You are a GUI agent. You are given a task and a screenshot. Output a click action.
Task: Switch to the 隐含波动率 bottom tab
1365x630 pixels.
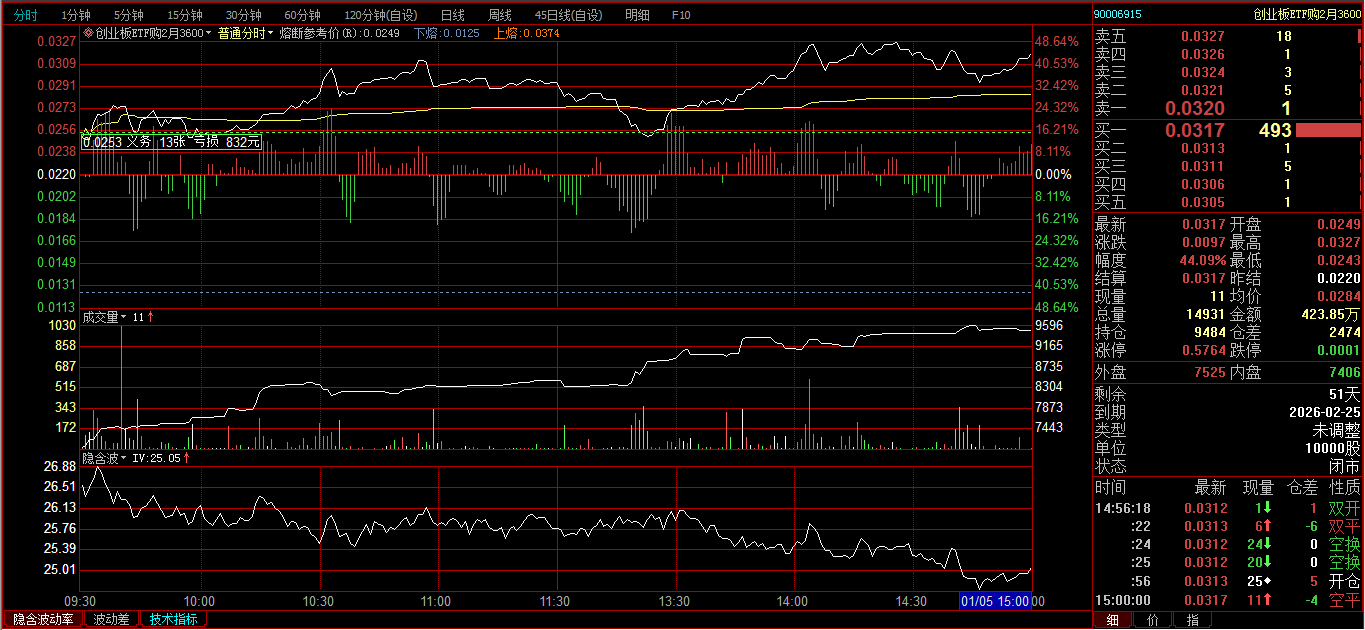[43, 619]
